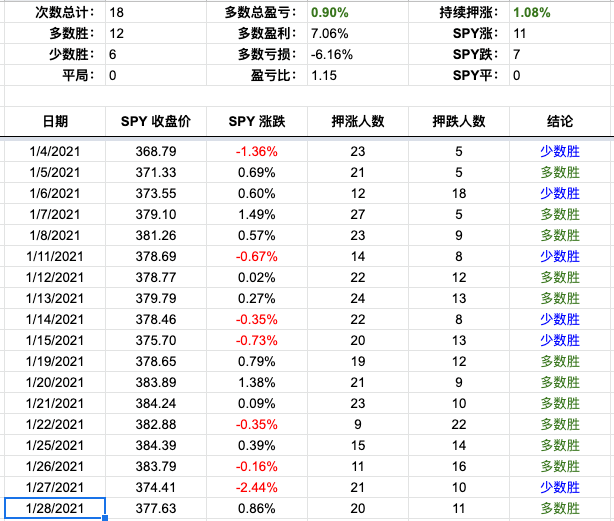Image resolution: width=614 pixels, height=521 pixels.
Task: Select the change cell 0.60%
Action: coord(257,193)
